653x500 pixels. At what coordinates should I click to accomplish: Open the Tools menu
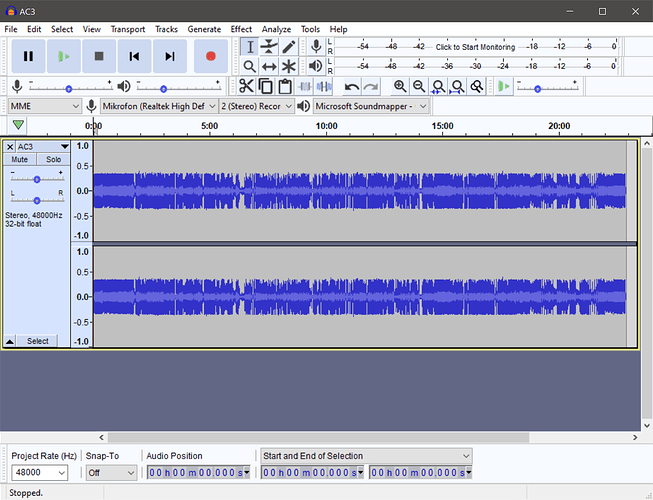(x=310, y=29)
